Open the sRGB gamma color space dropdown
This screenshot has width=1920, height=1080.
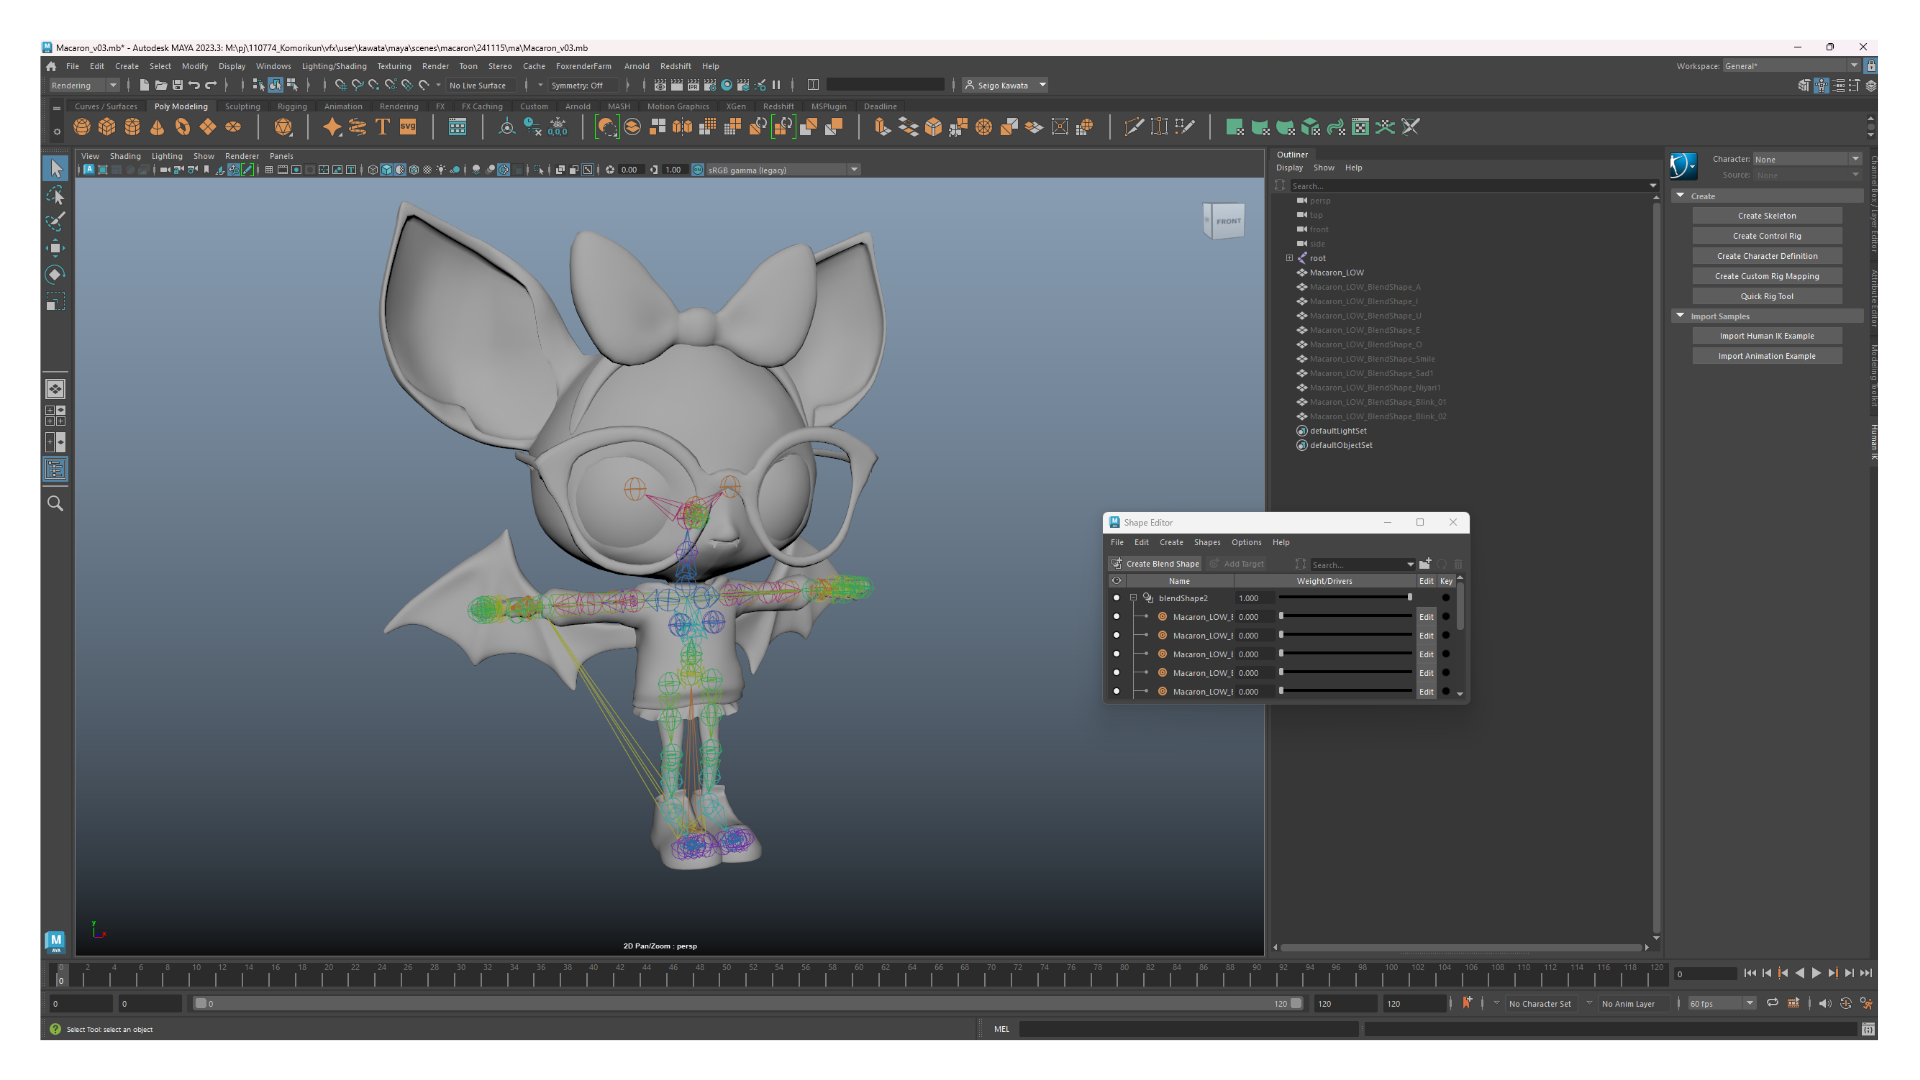(x=783, y=170)
